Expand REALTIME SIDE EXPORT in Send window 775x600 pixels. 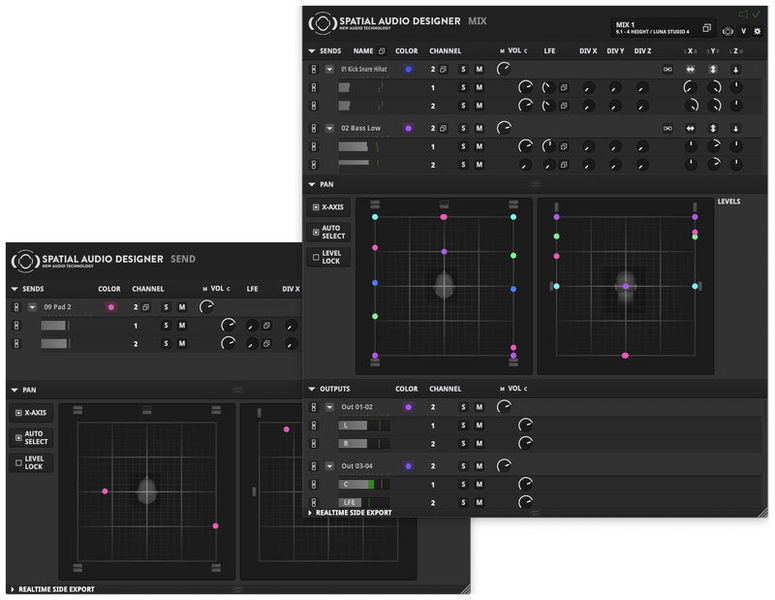pos(13,589)
